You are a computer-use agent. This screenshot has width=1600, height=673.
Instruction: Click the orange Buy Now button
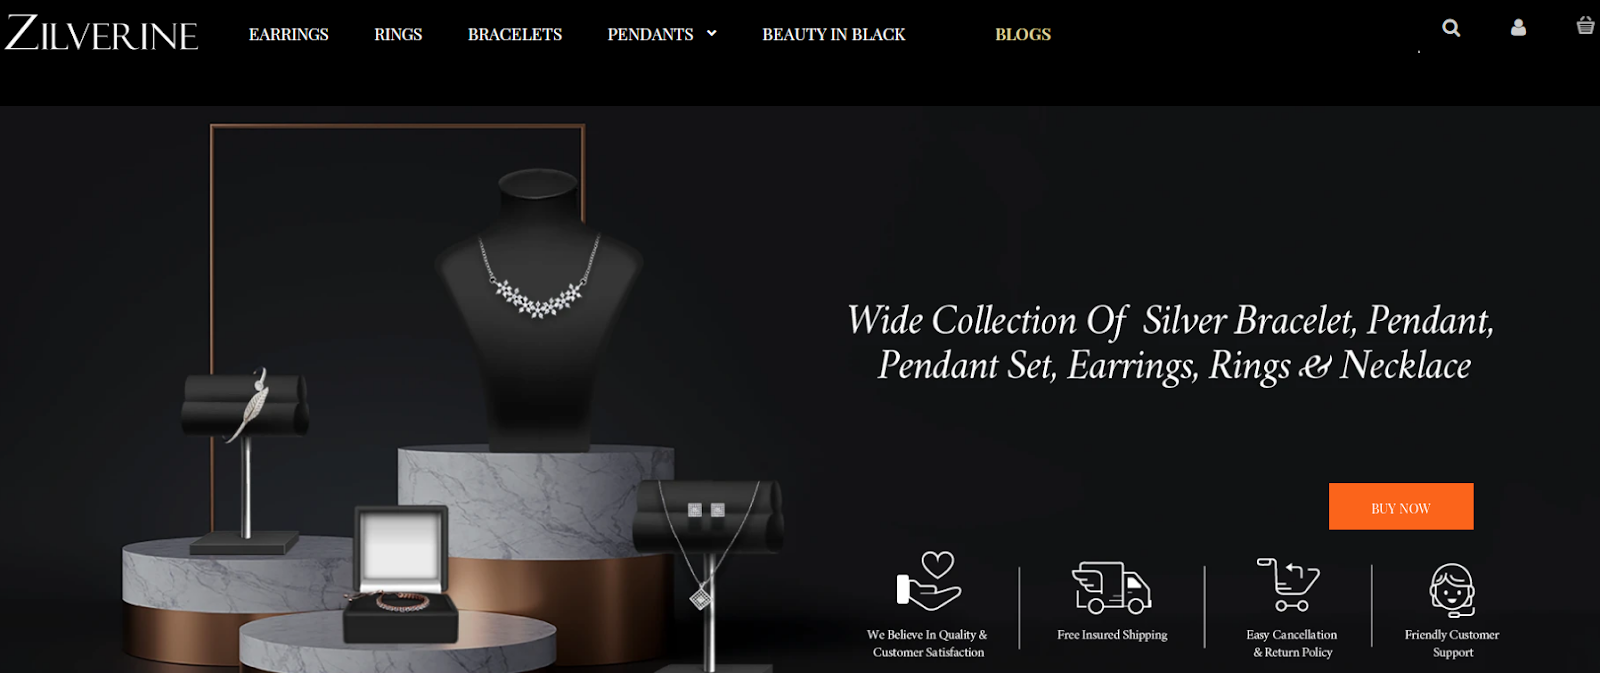tap(1401, 507)
